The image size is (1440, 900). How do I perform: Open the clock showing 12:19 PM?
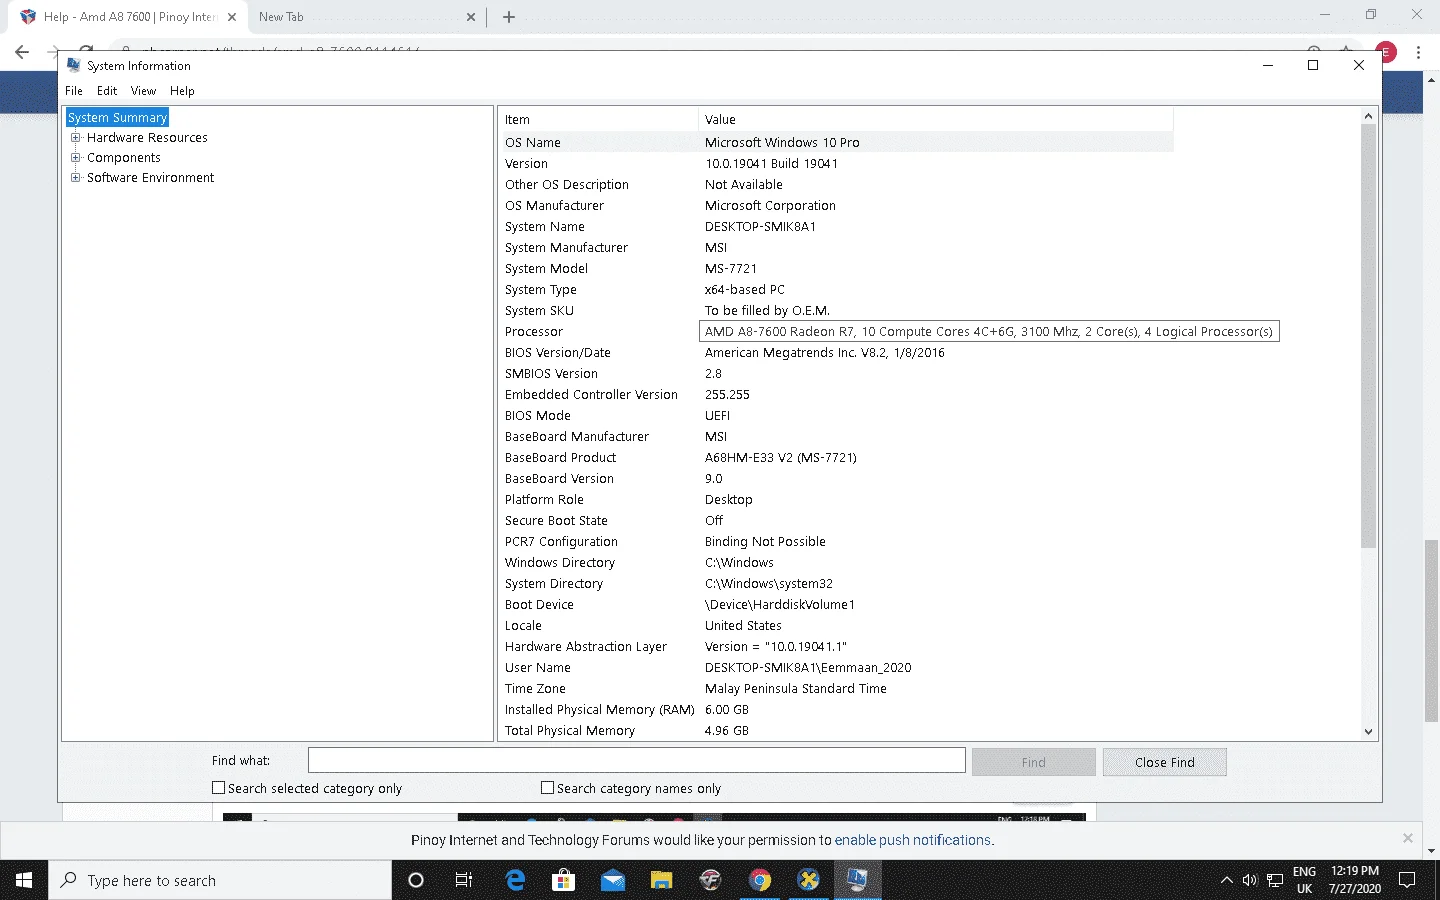pos(1355,880)
